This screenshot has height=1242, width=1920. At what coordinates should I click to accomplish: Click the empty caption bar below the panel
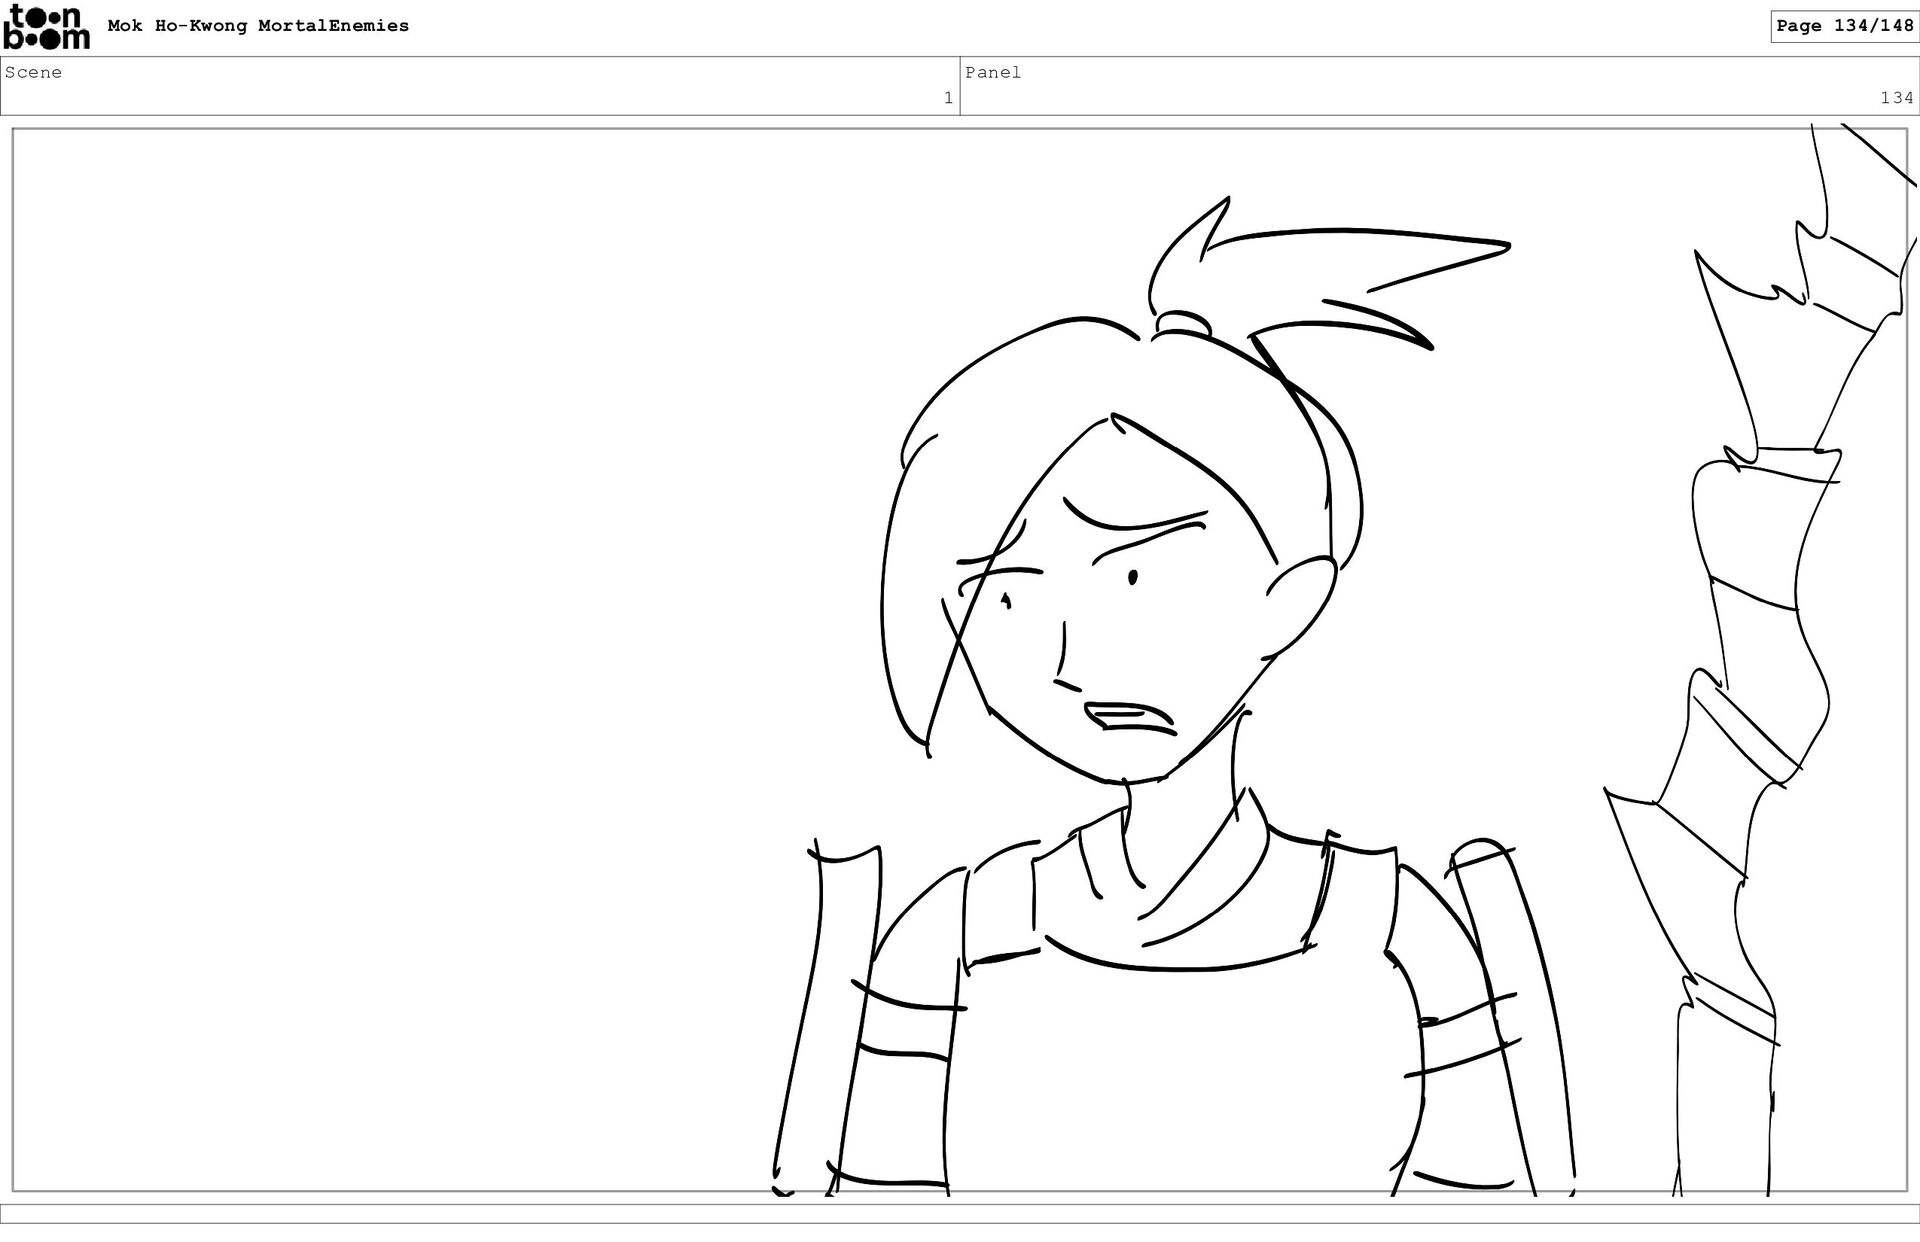[x=960, y=1214]
